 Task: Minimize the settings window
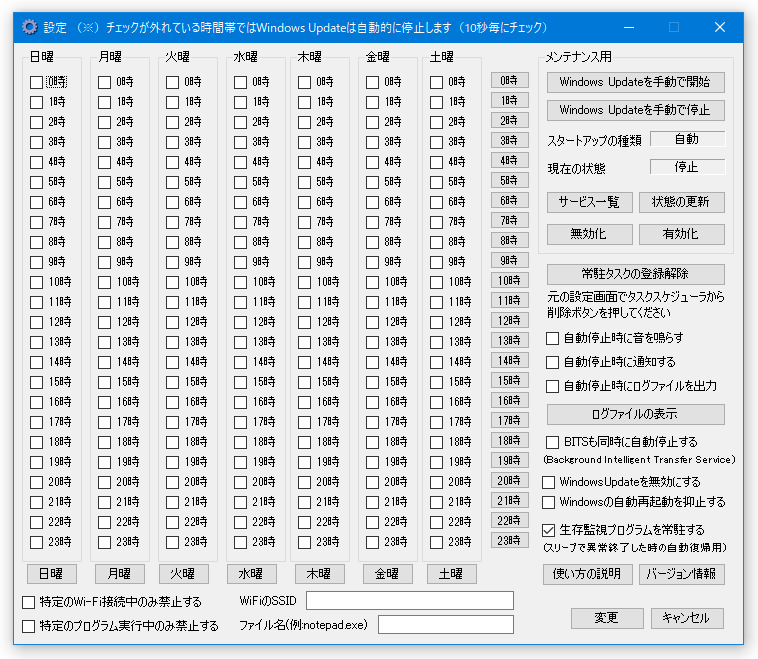(629, 28)
